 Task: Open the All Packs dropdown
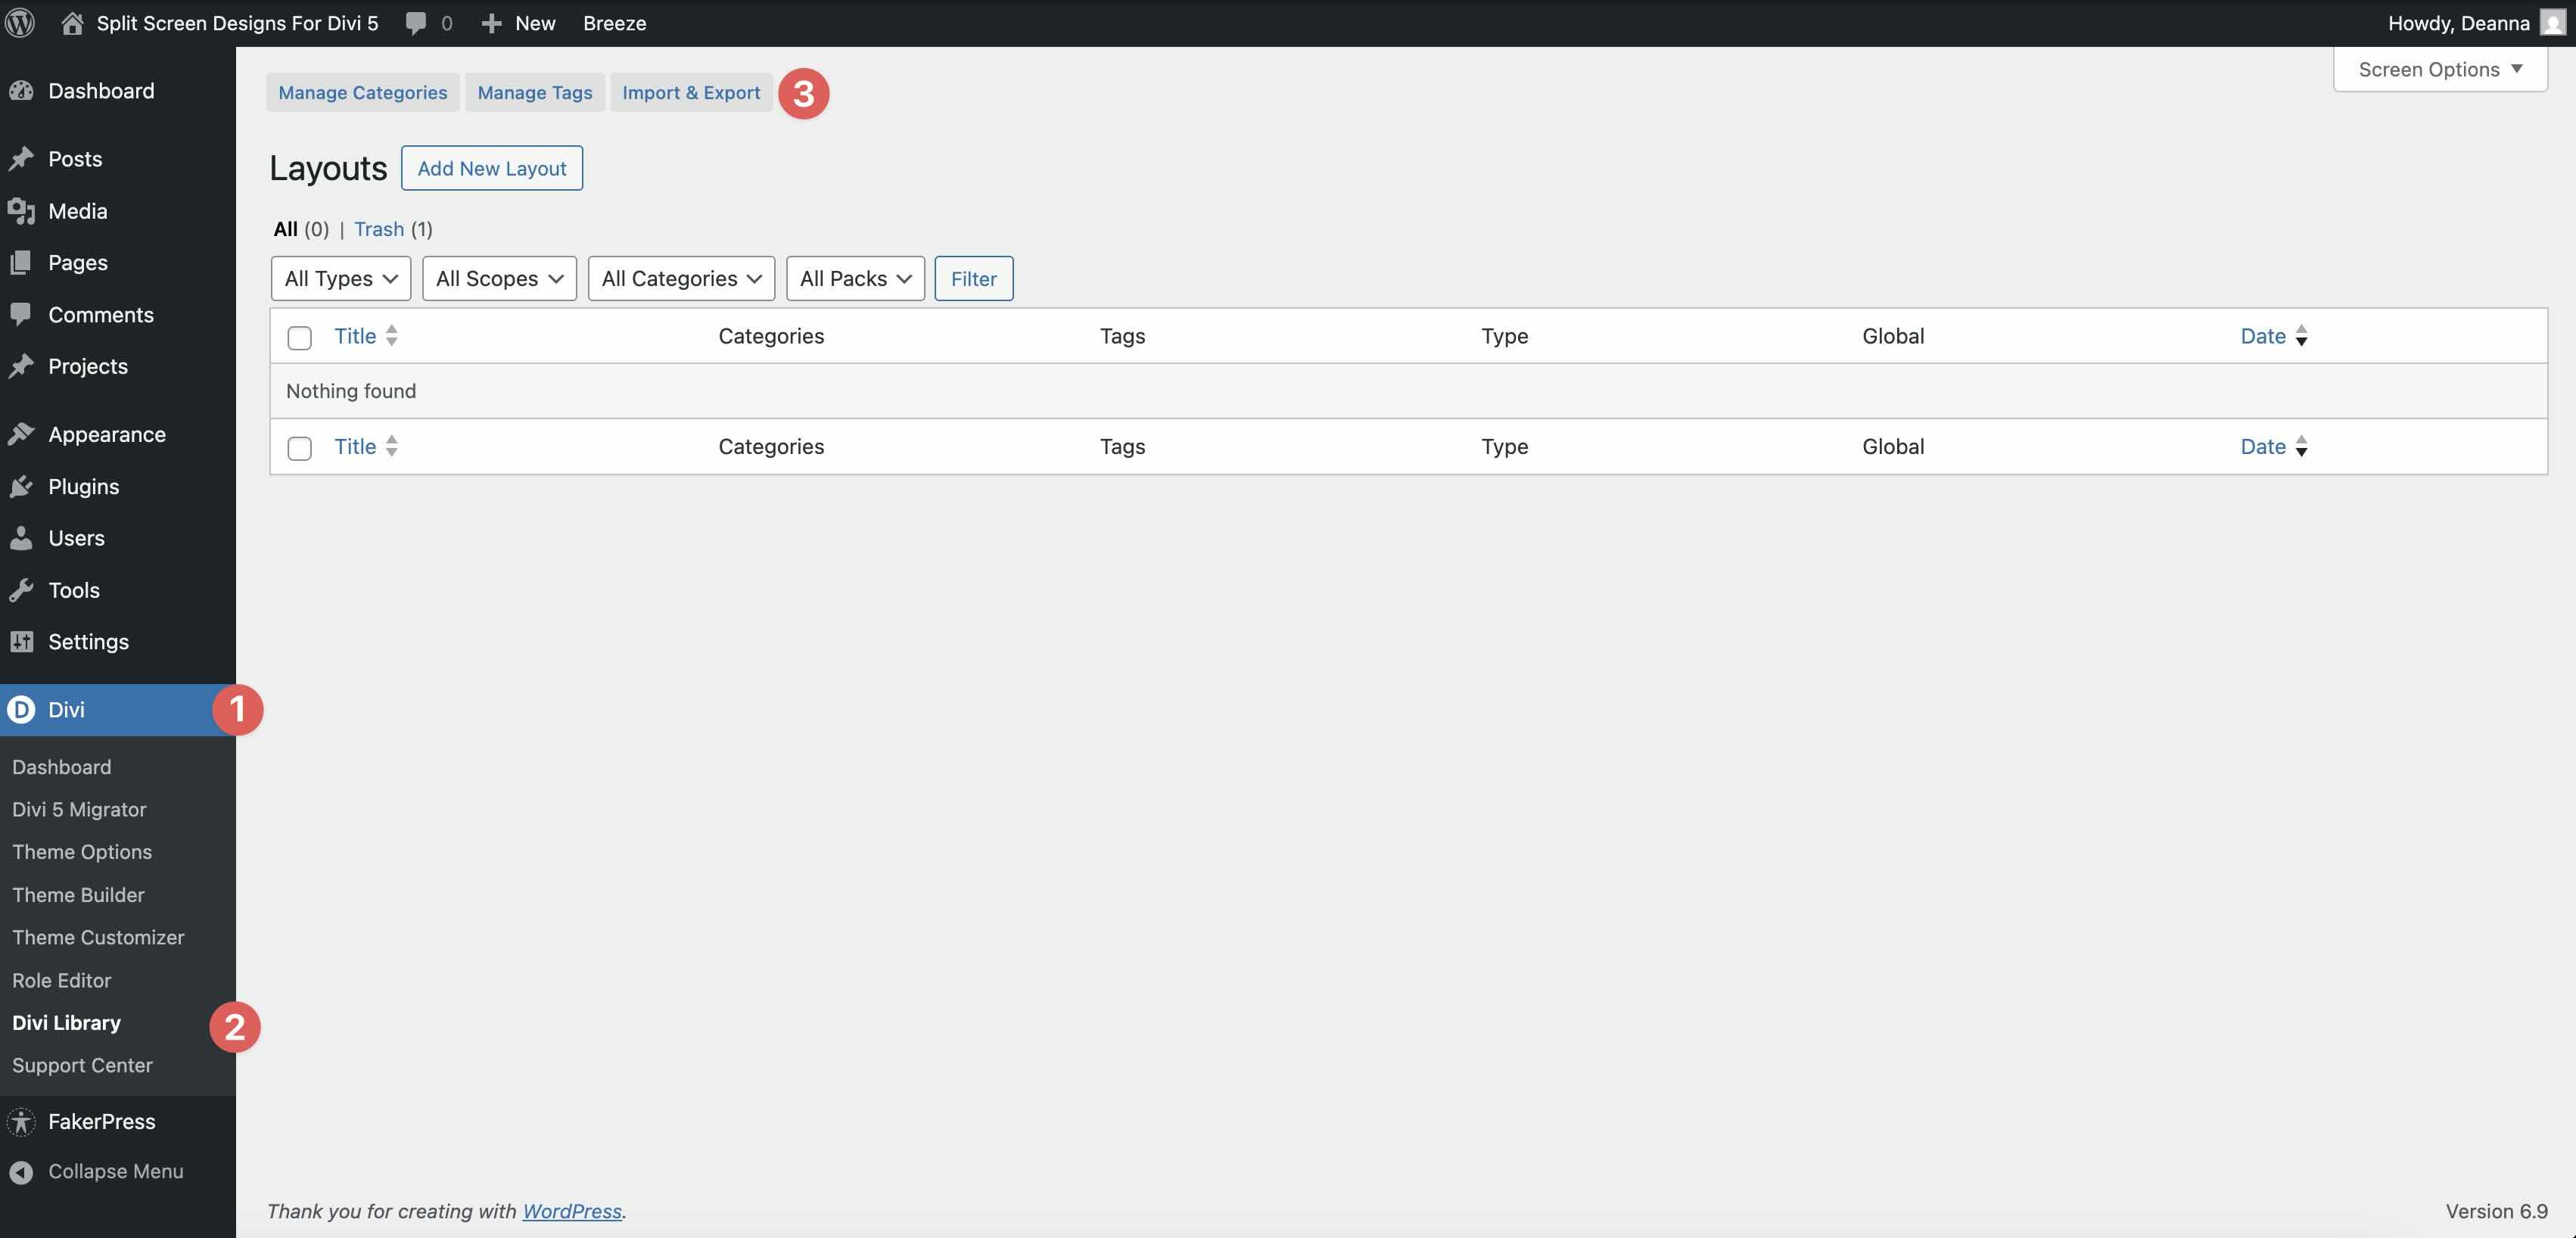[854, 278]
